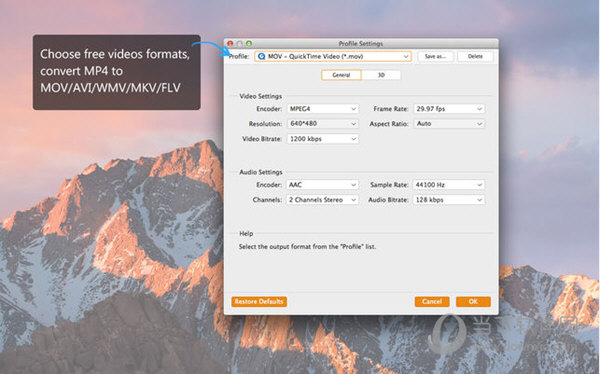Click the Help section heading

pos(246,234)
